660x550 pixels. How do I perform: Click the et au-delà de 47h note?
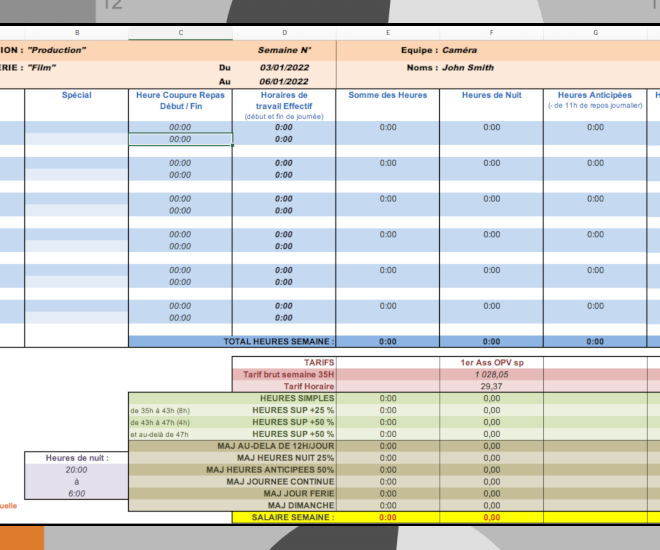pos(159,434)
